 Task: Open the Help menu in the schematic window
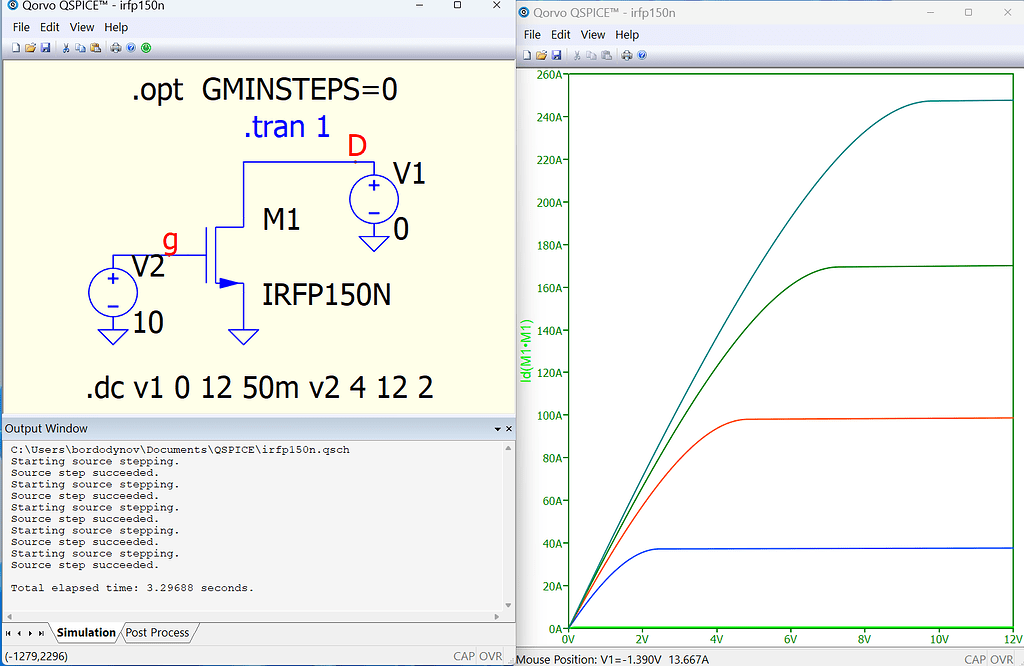click(116, 27)
